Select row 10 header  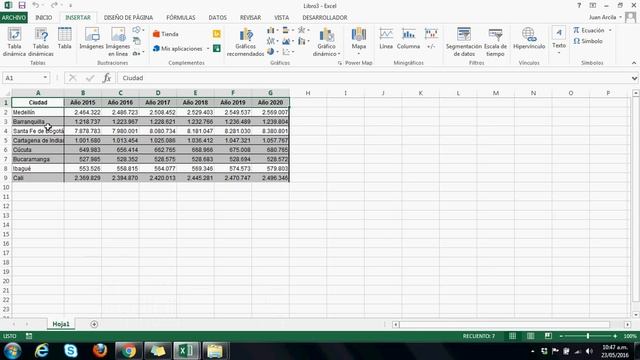(x=6, y=187)
